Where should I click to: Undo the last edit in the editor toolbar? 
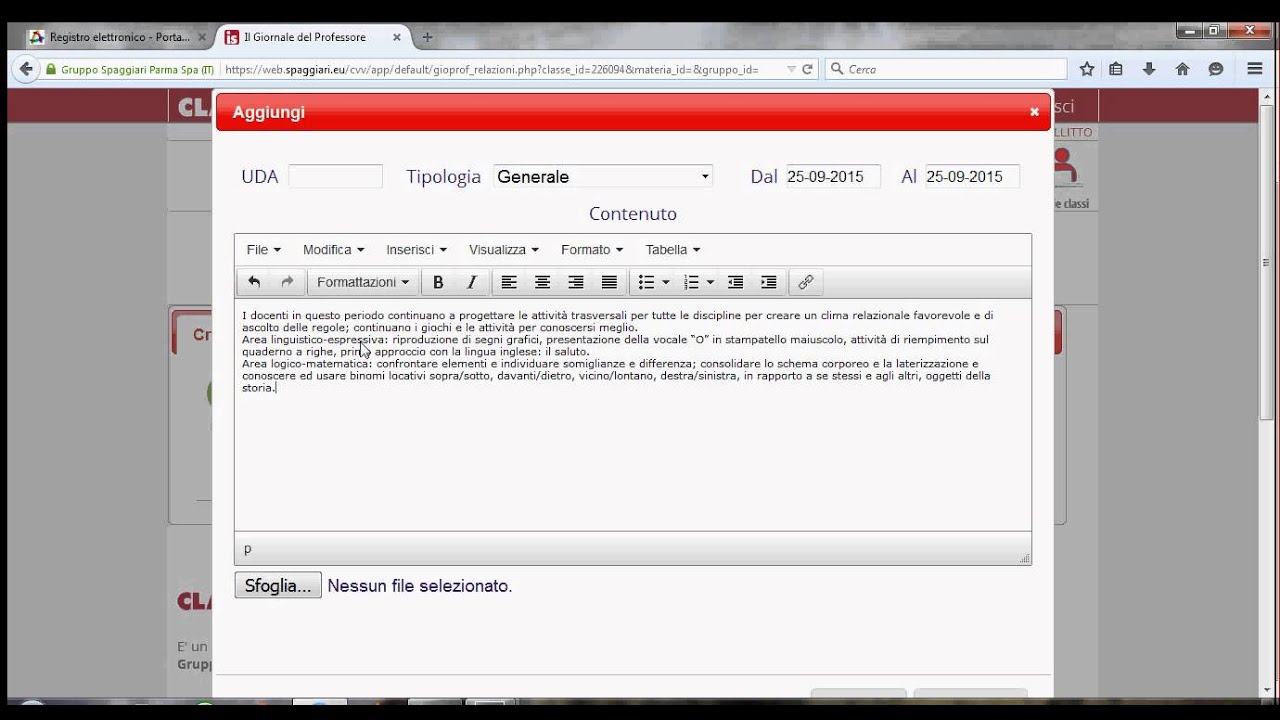tap(254, 282)
